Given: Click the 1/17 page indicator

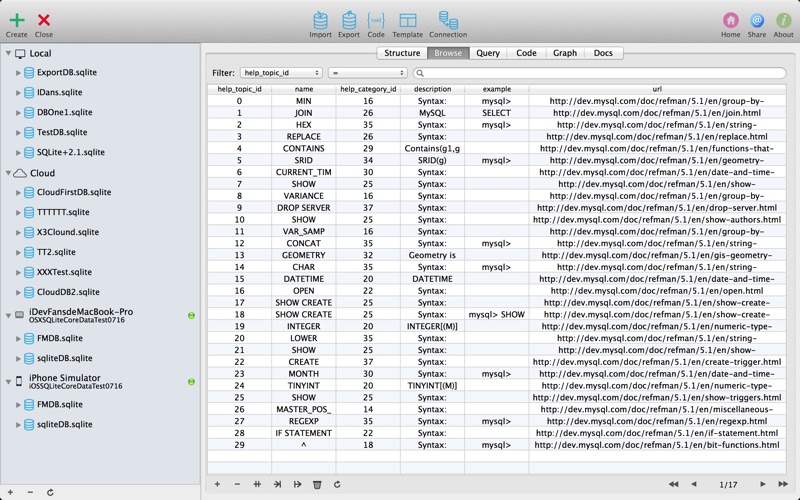Looking at the screenshot, I should [x=728, y=485].
